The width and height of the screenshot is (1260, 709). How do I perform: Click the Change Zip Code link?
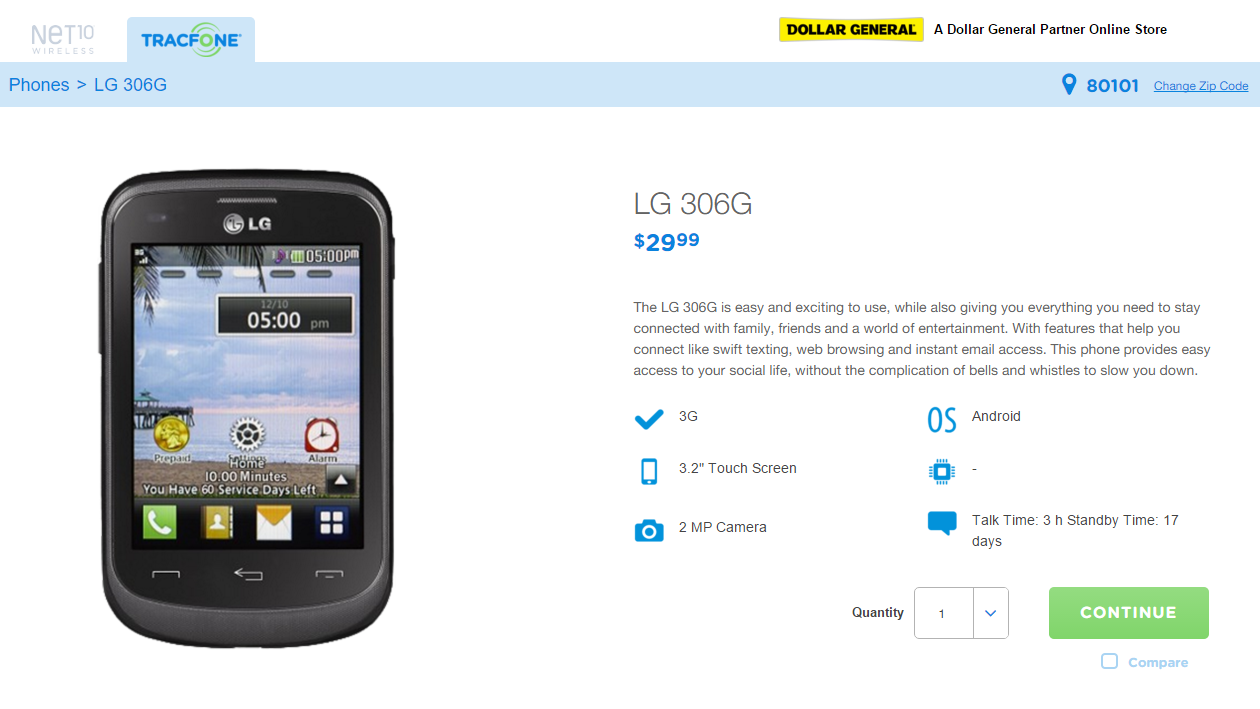1201,86
